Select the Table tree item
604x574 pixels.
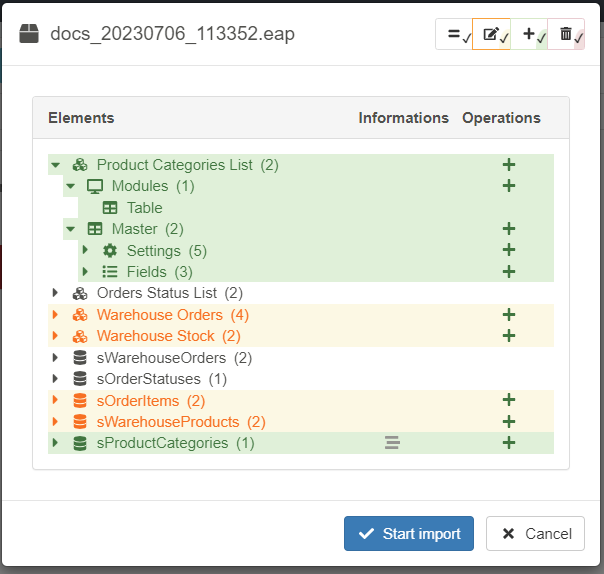click(x=144, y=208)
